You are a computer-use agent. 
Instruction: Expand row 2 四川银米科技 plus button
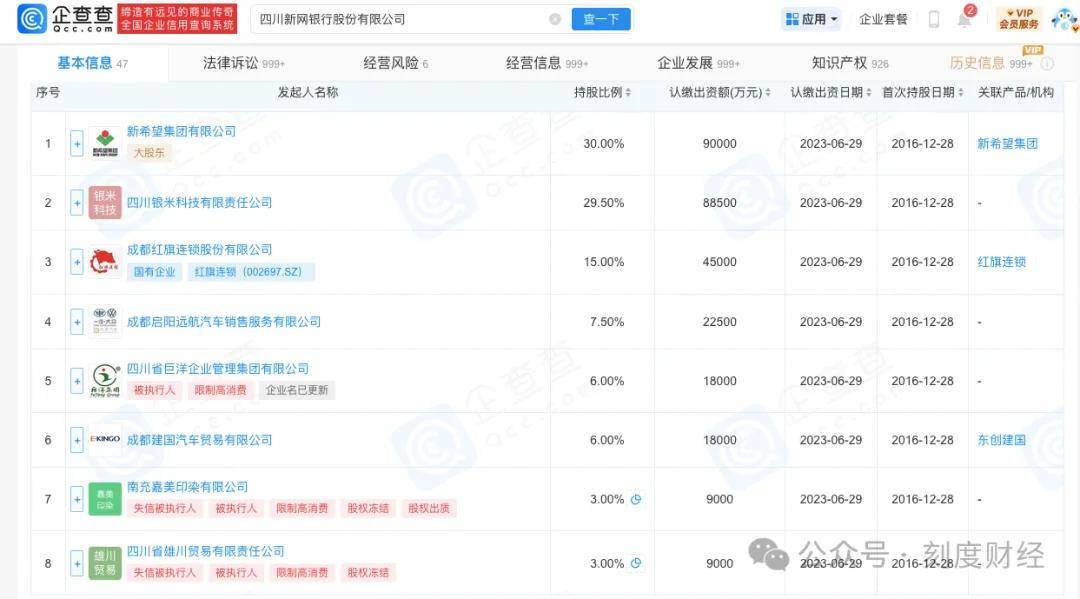click(76, 202)
